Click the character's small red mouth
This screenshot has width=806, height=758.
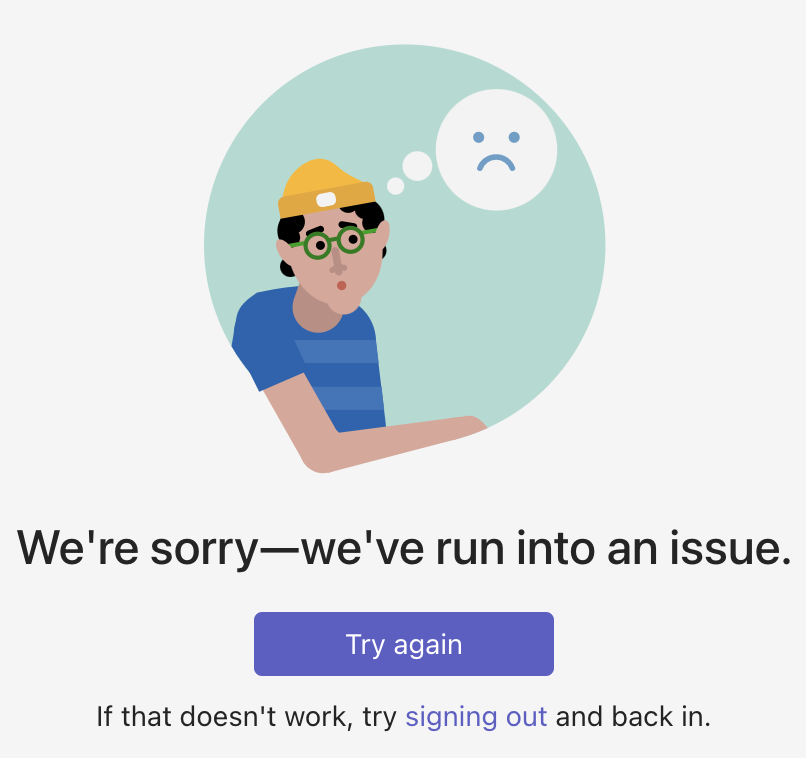(341, 285)
